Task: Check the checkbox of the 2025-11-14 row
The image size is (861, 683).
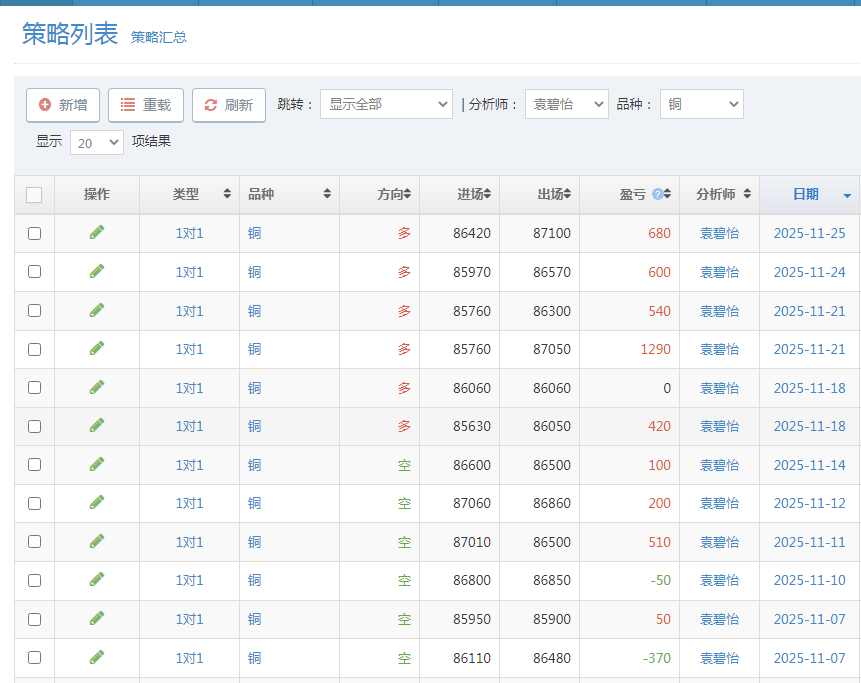Action: tap(33, 465)
